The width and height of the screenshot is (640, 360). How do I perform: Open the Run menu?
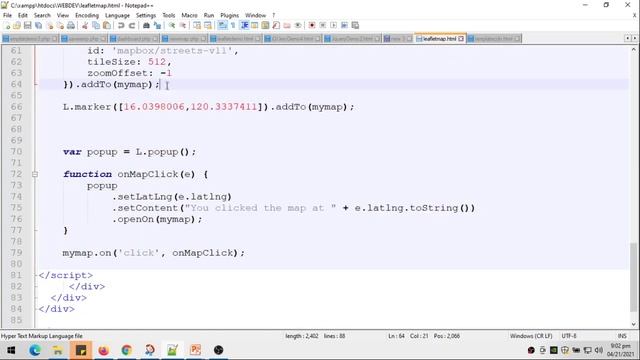209,15
